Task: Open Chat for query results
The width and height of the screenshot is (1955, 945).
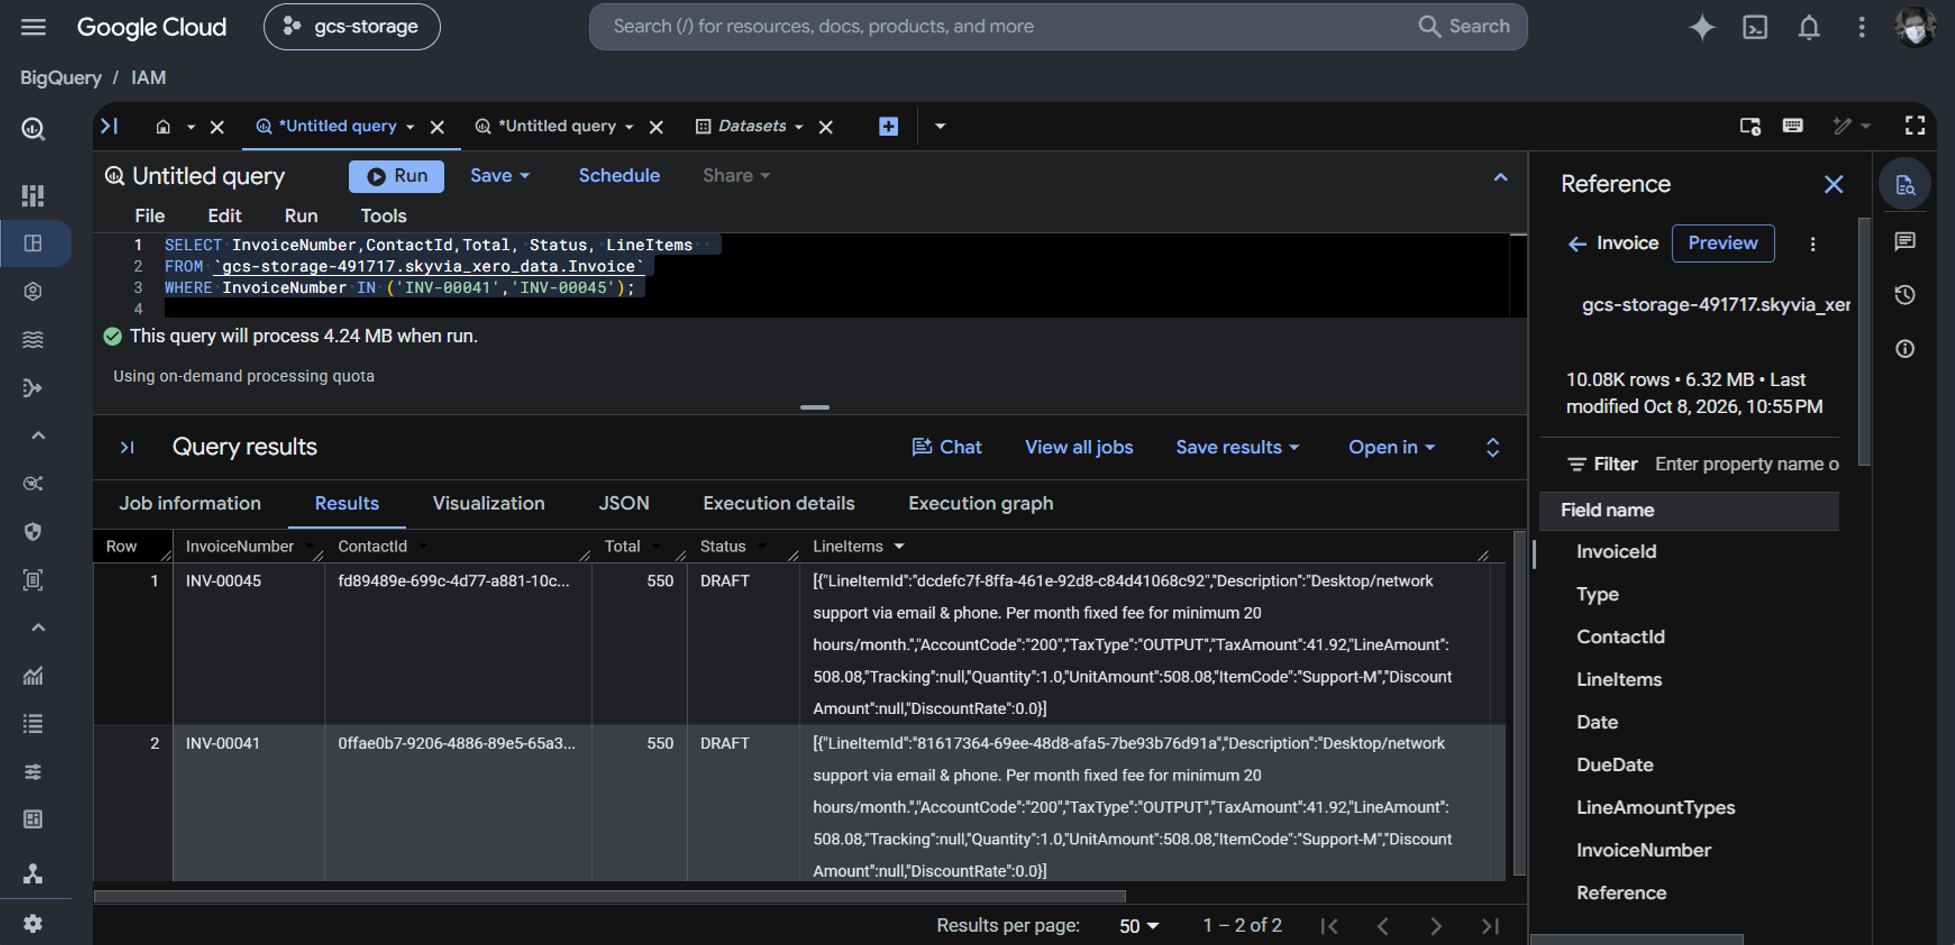Action: 947,448
